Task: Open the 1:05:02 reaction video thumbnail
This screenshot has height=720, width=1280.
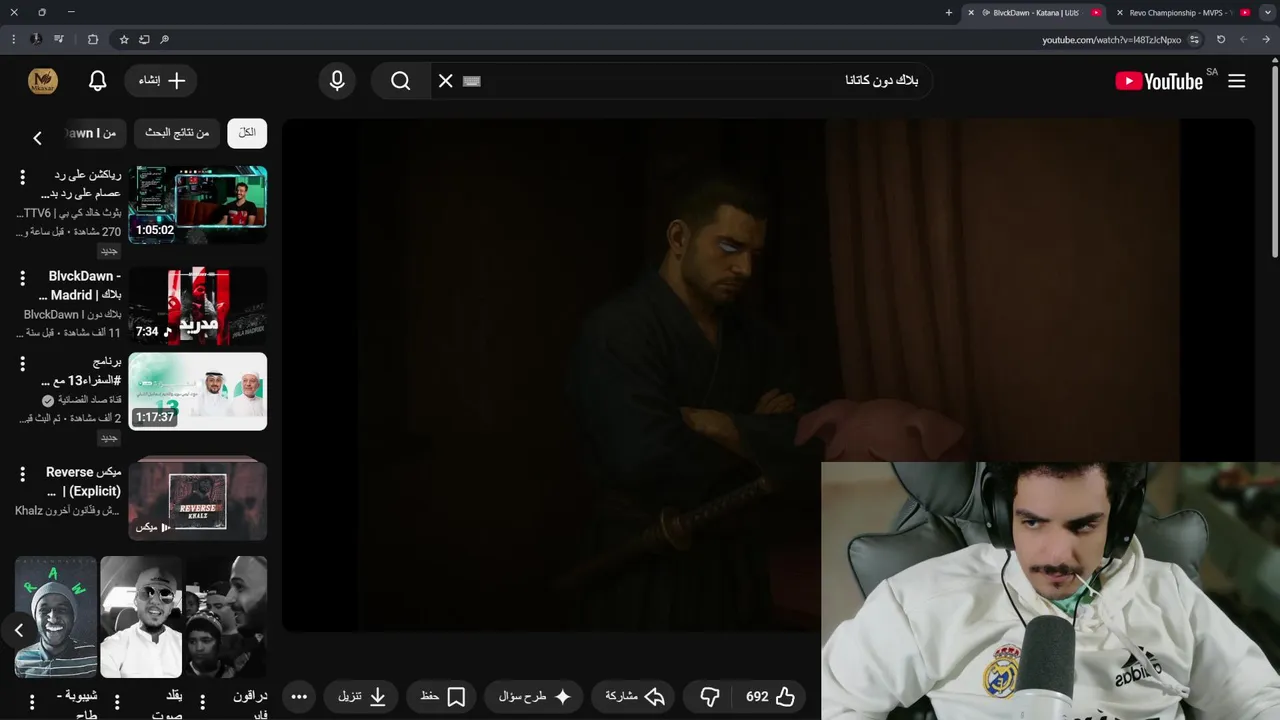Action: [198, 205]
